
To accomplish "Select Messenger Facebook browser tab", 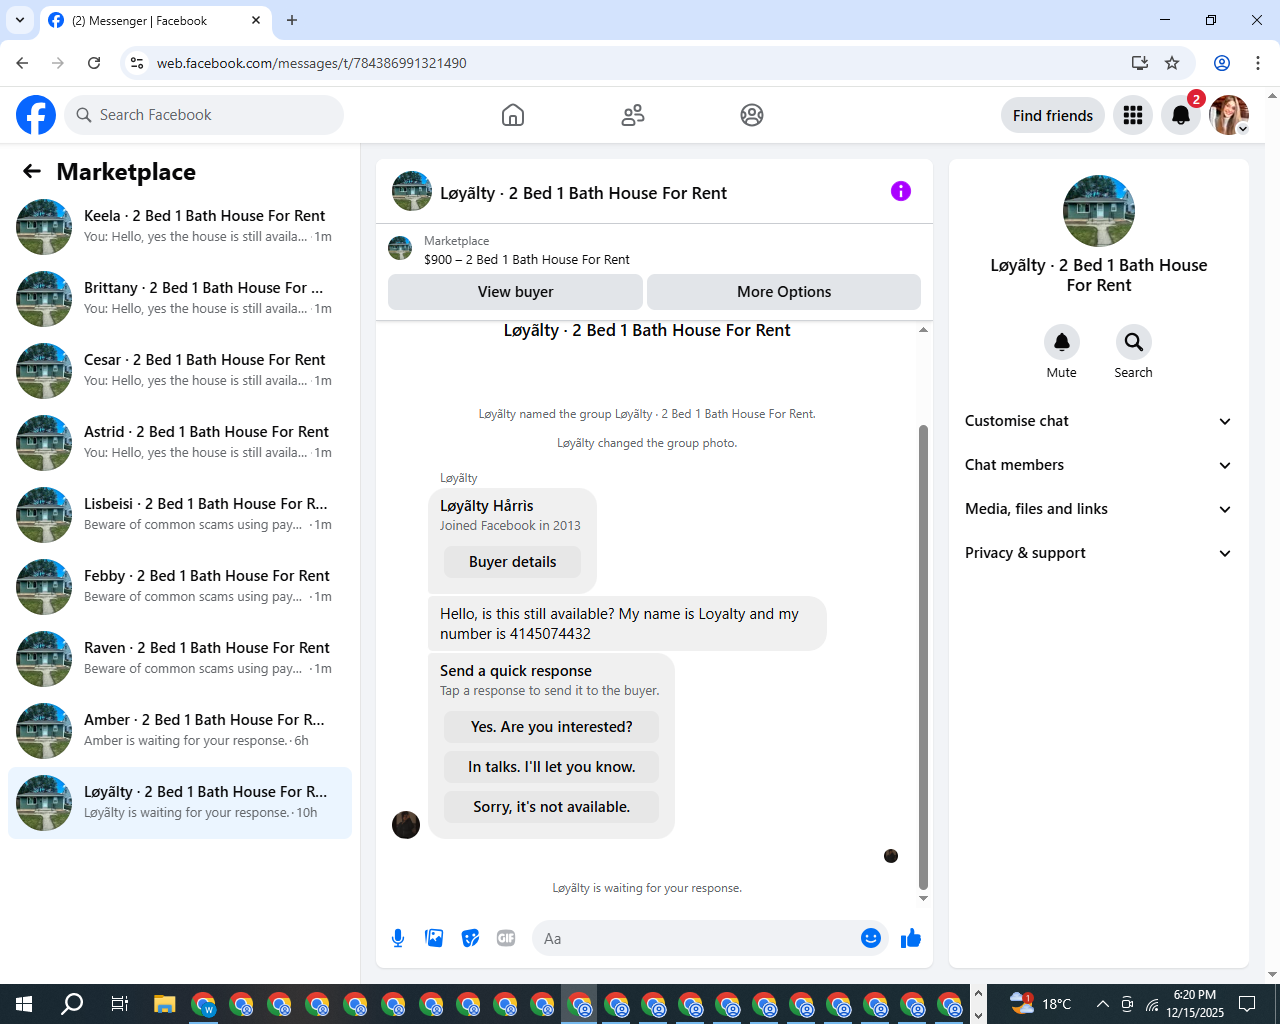I will [x=155, y=20].
